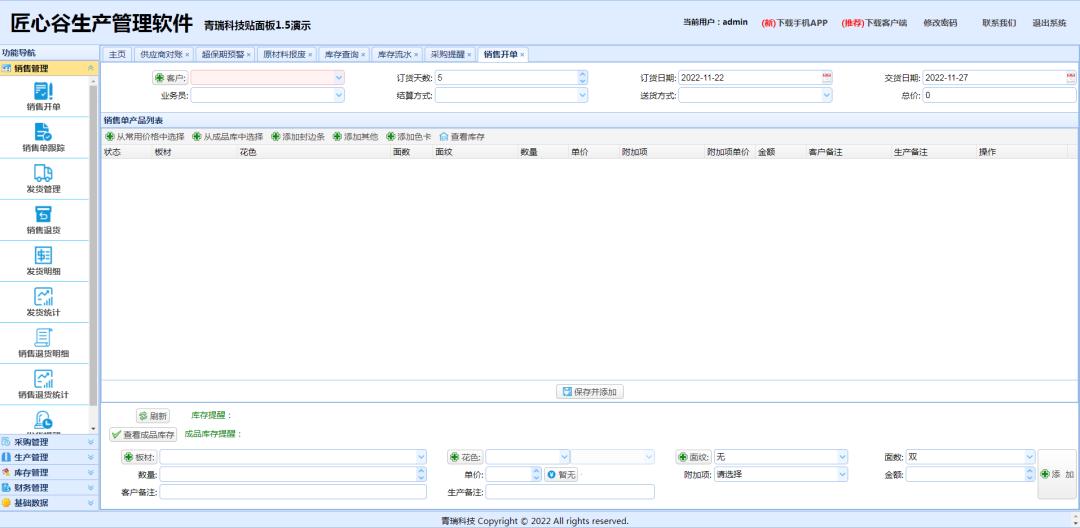Close the 采购提醒 tab

pyautogui.click(x=469, y=54)
